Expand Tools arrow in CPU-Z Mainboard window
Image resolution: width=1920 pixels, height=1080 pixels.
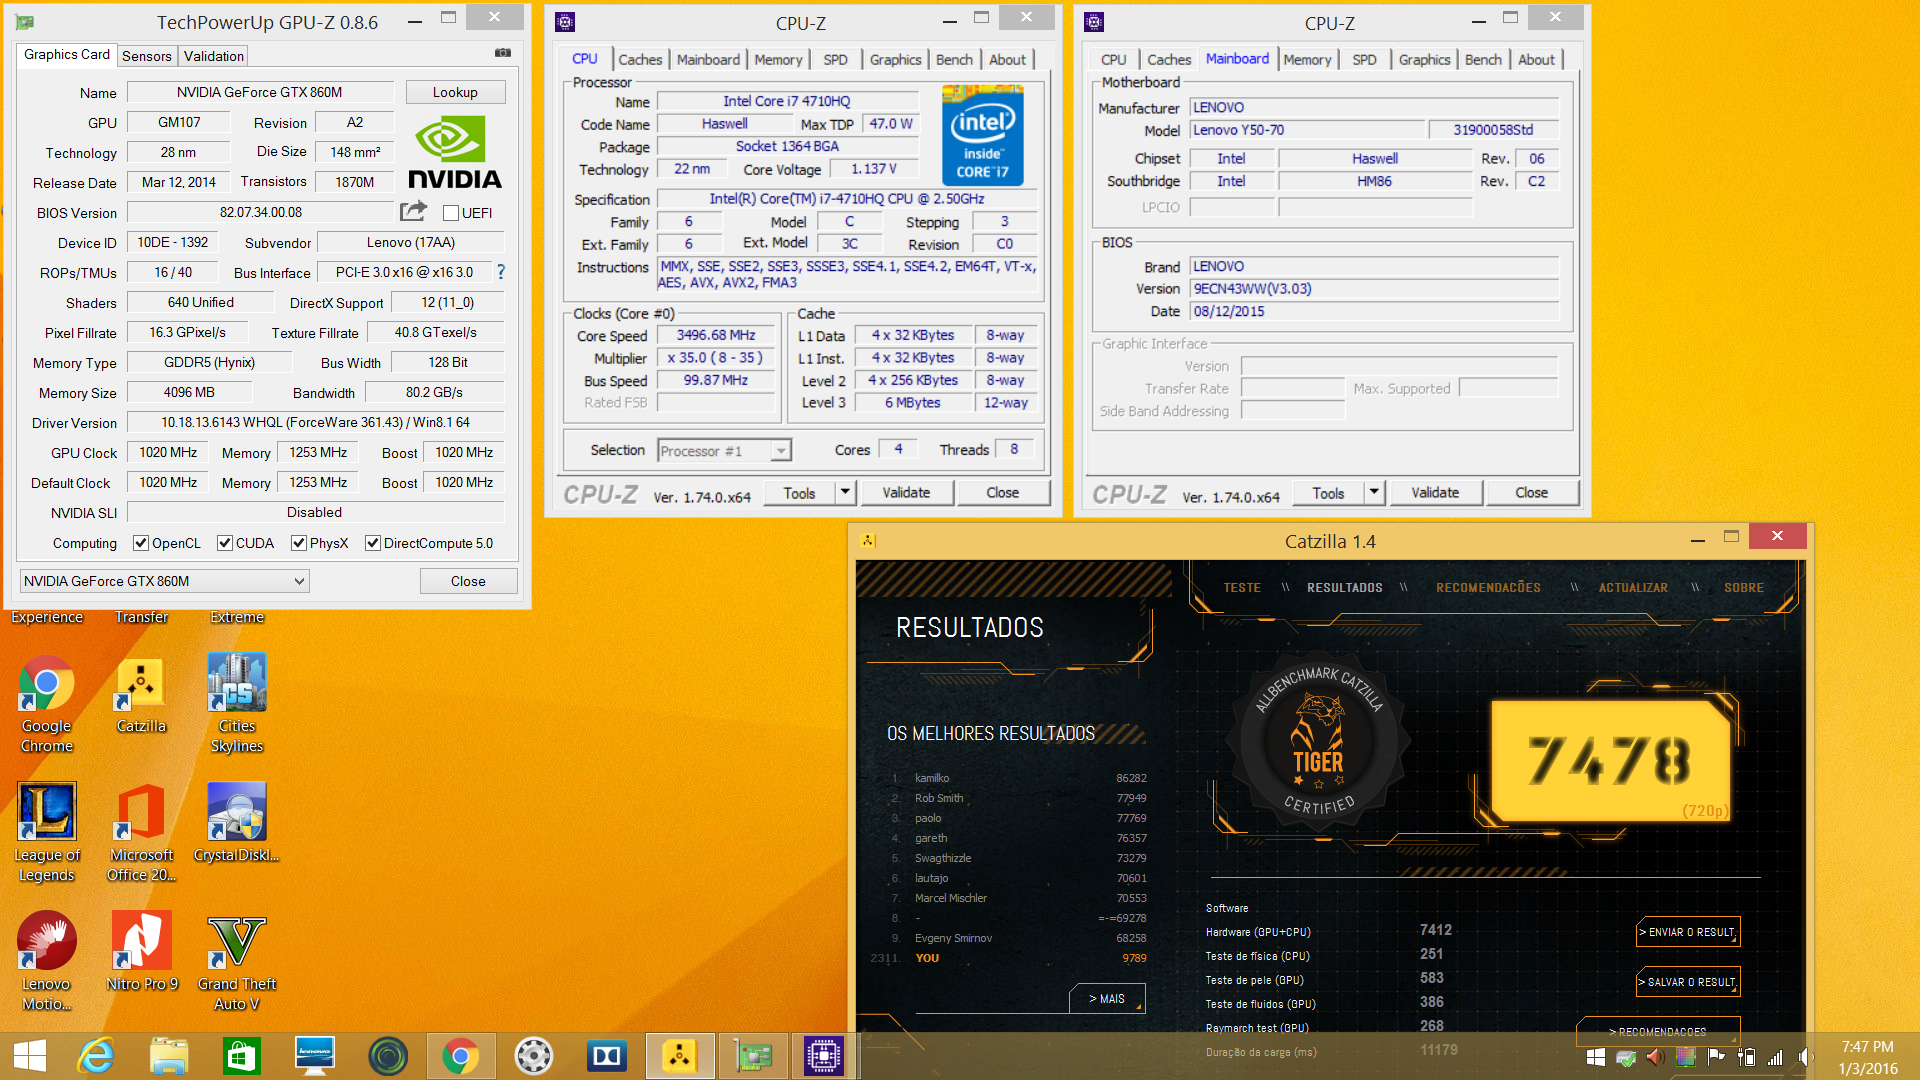(1374, 492)
